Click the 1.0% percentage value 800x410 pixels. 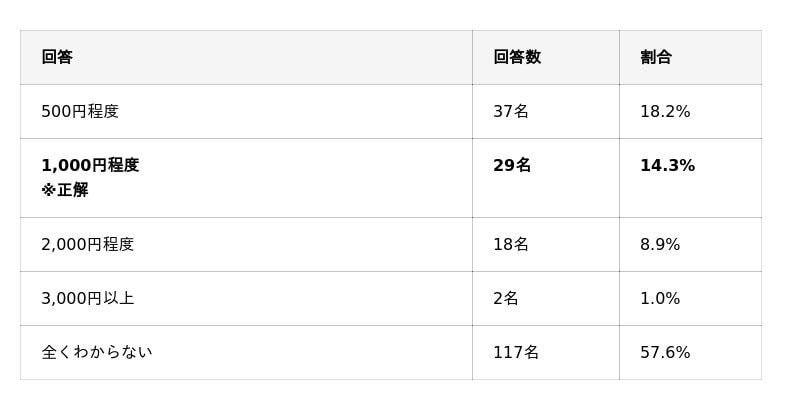coord(660,298)
